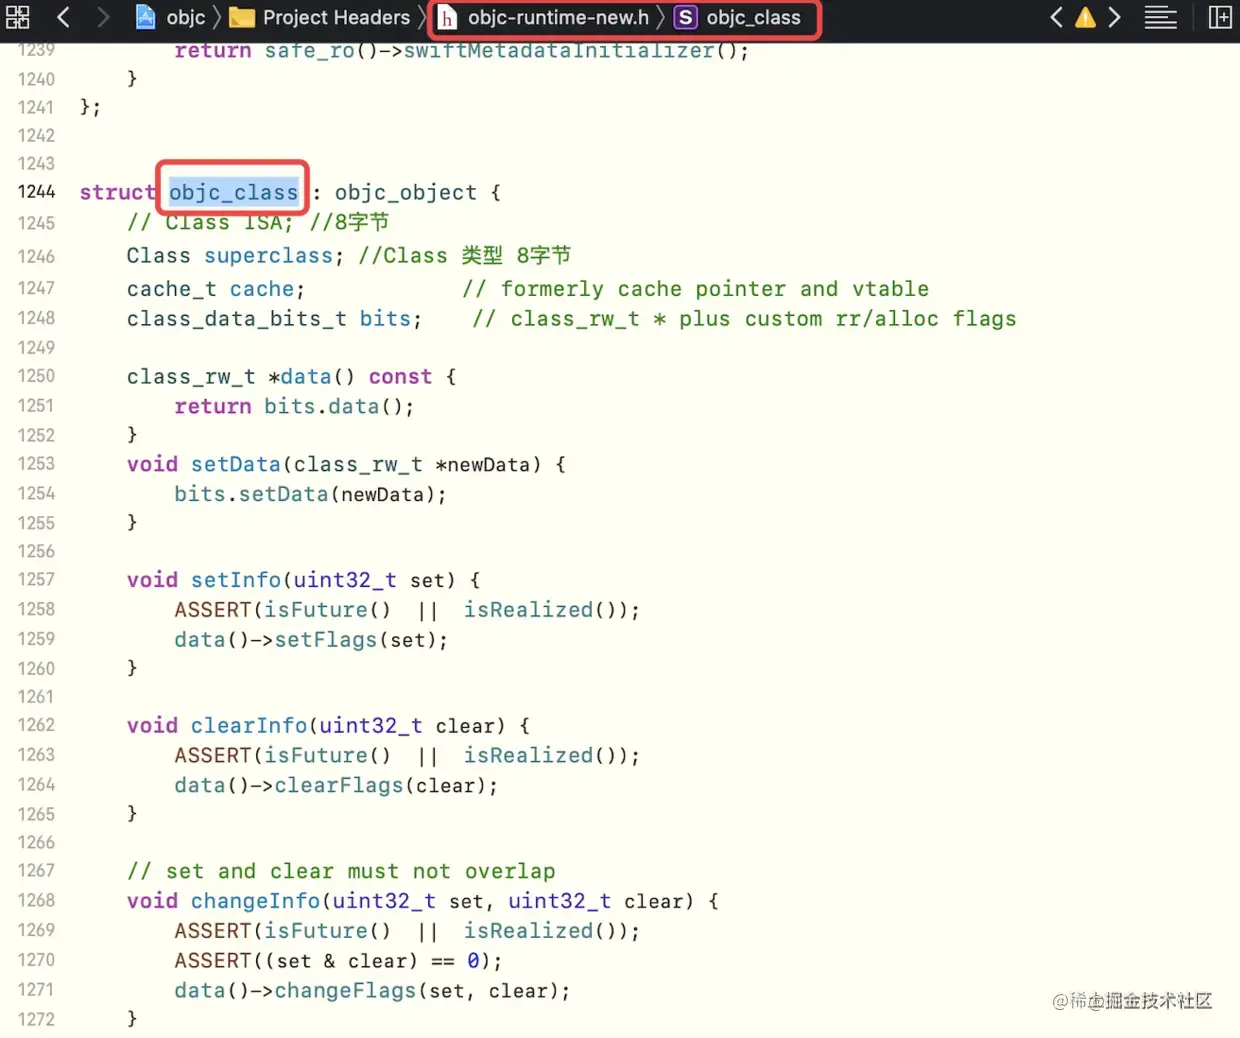The width and height of the screenshot is (1240, 1038).
Task: Go back to previous file
Action: [63, 17]
